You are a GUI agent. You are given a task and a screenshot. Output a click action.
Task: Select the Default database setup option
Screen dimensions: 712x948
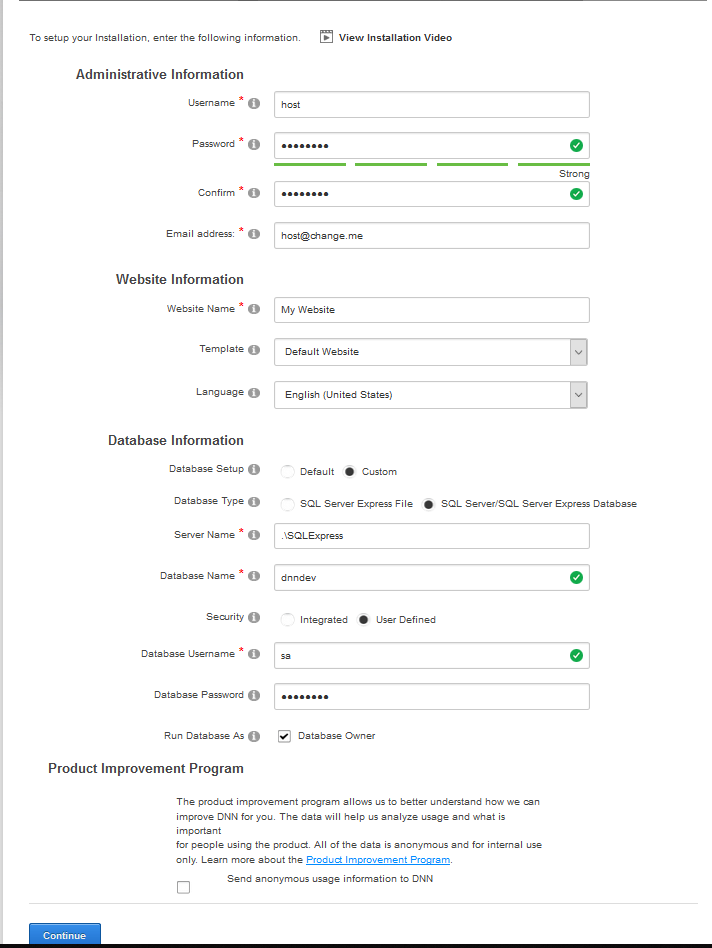(287, 471)
